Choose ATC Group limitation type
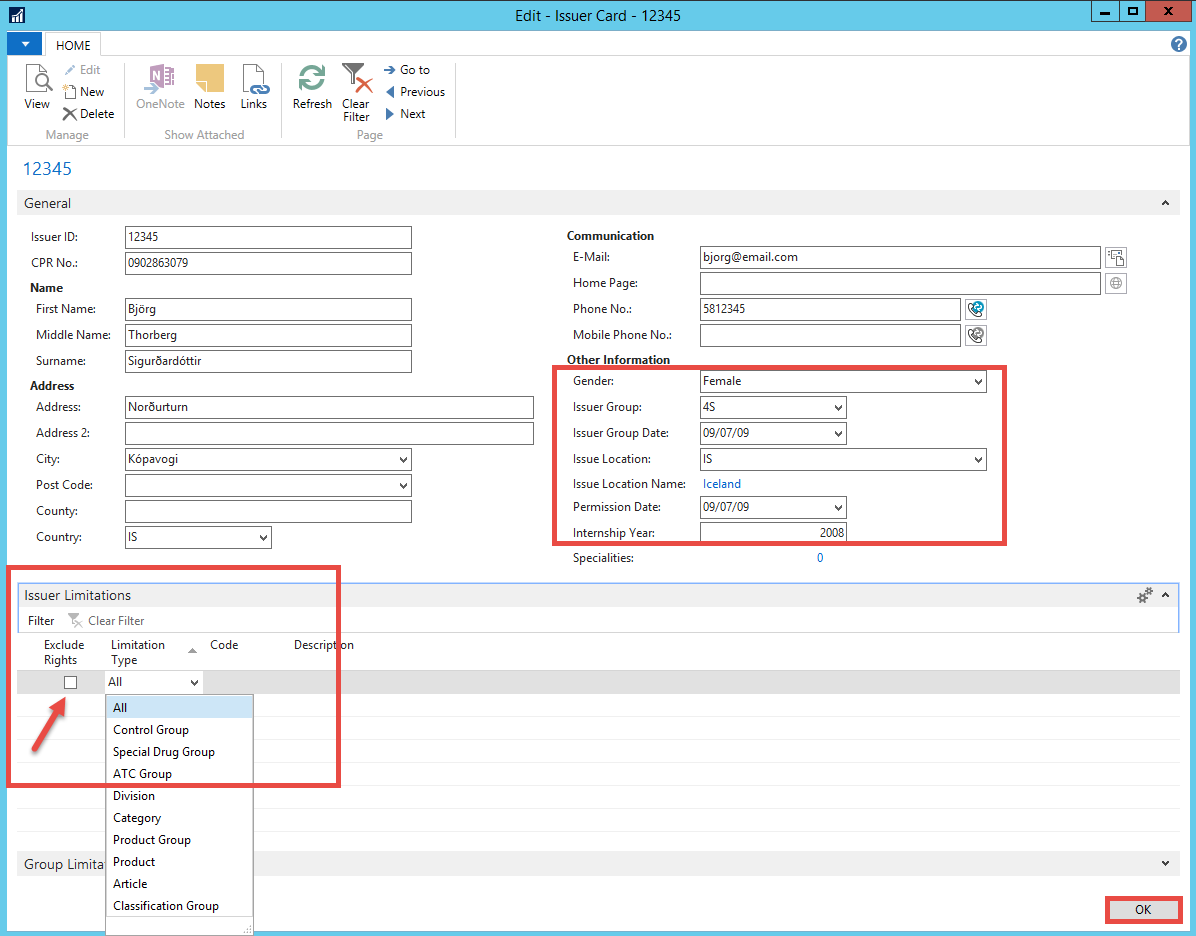The width and height of the screenshot is (1196, 936). coord(142,774)
